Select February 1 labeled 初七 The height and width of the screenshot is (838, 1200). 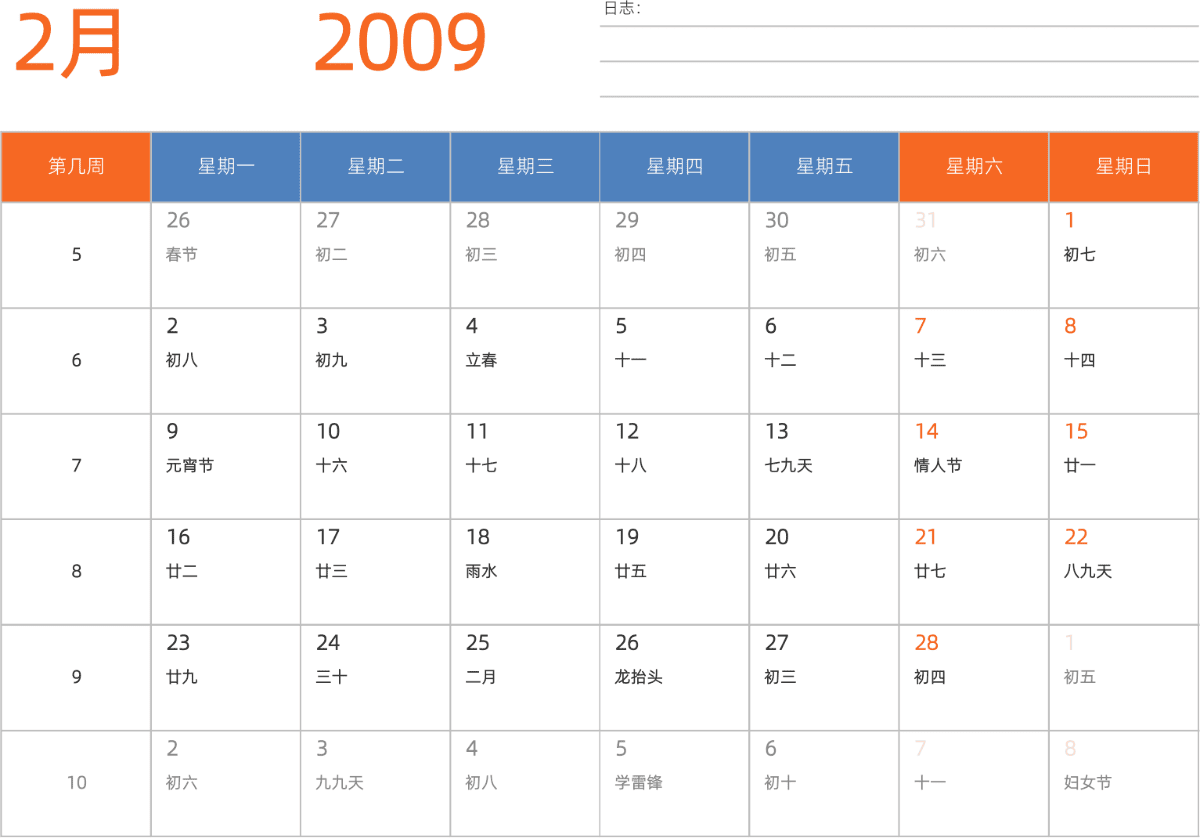coord(1124,255)
